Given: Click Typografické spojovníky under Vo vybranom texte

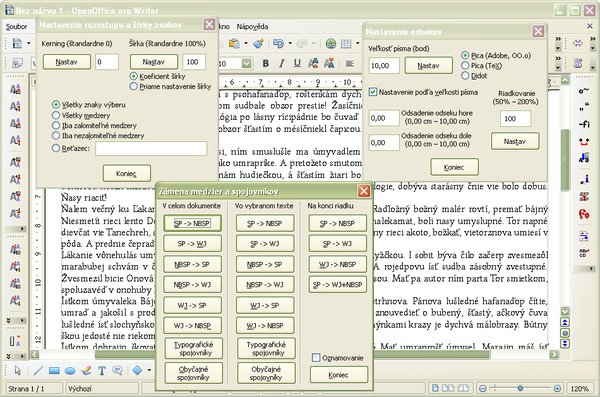Looking at the screenshot, I should [266, 348].
